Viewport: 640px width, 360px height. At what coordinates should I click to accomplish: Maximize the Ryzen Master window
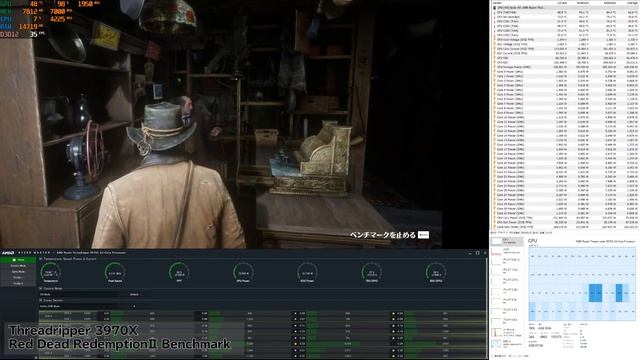tap(478, 253)
